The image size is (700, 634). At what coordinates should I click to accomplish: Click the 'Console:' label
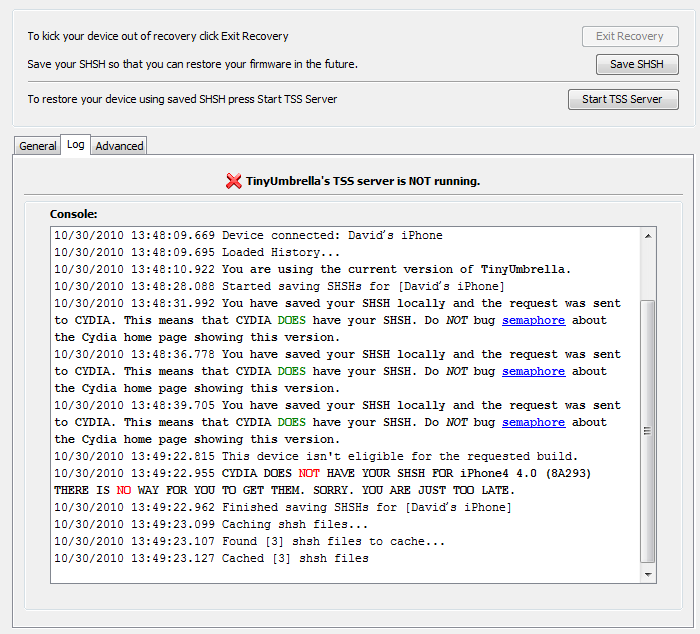74,214
